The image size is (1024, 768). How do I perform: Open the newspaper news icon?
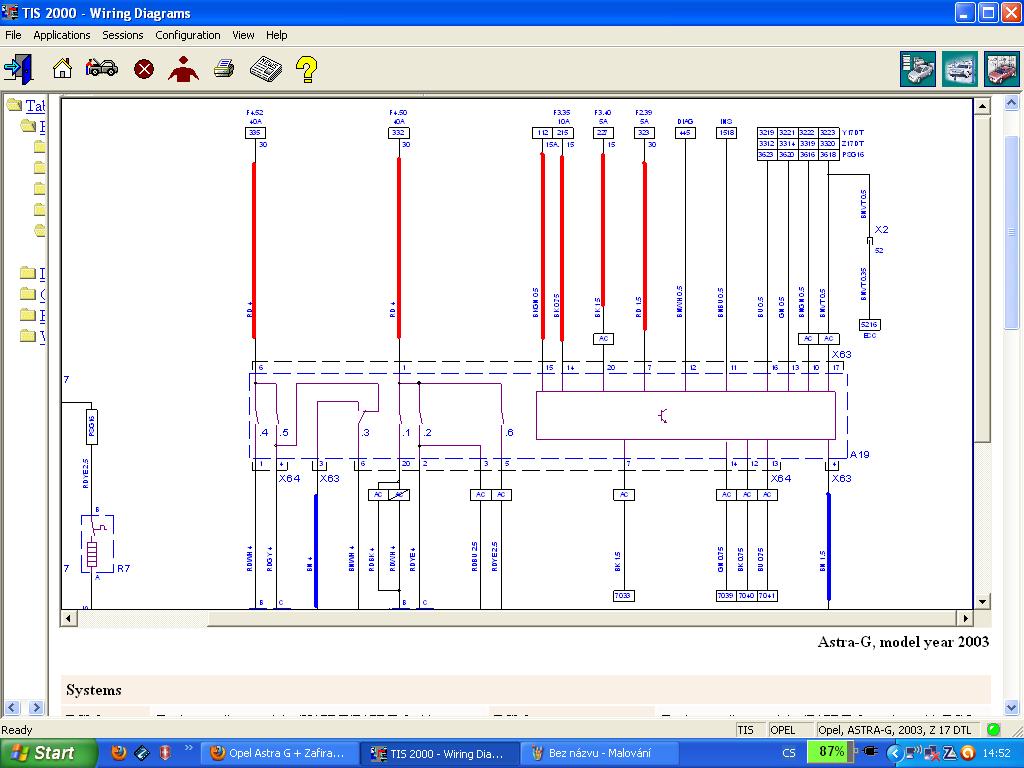click(265, 69)
